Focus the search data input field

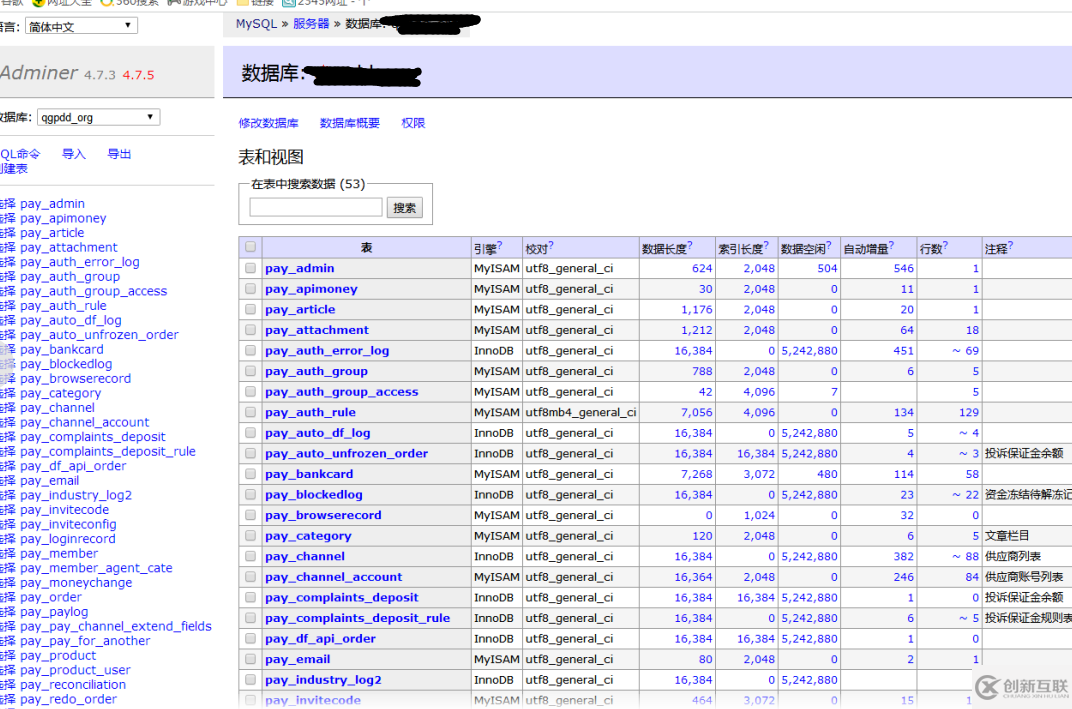point(316,207)
